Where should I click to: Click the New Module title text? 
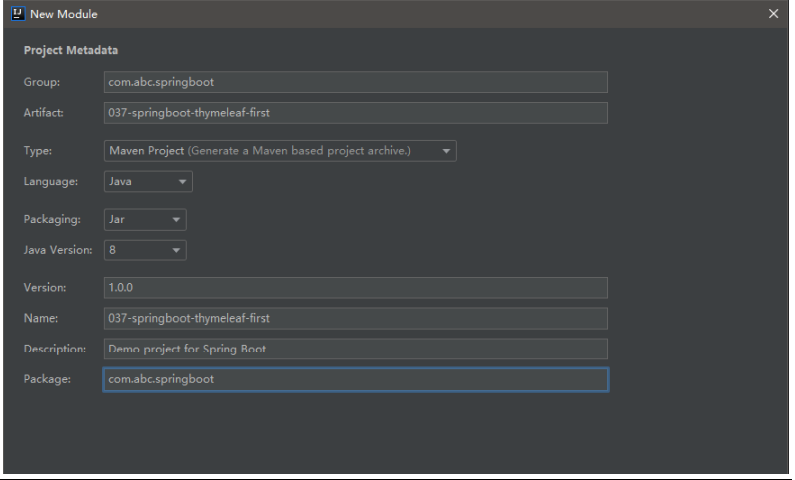[64, 14]
